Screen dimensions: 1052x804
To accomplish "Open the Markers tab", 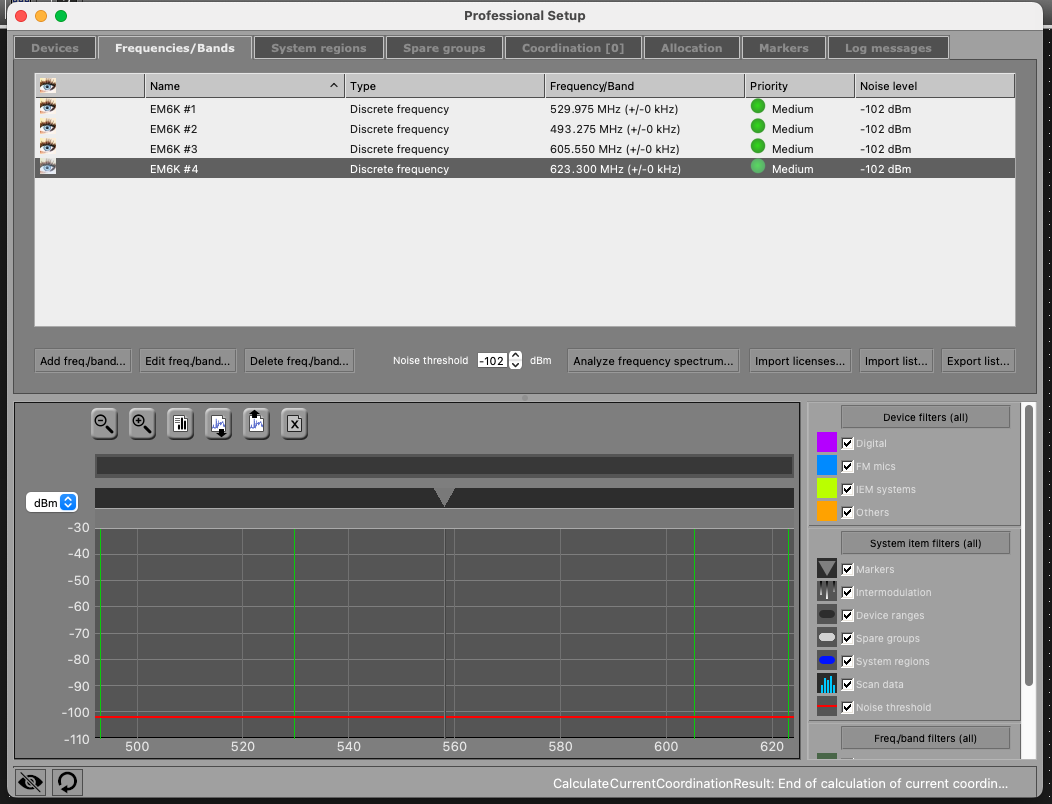I will [784, 48].
